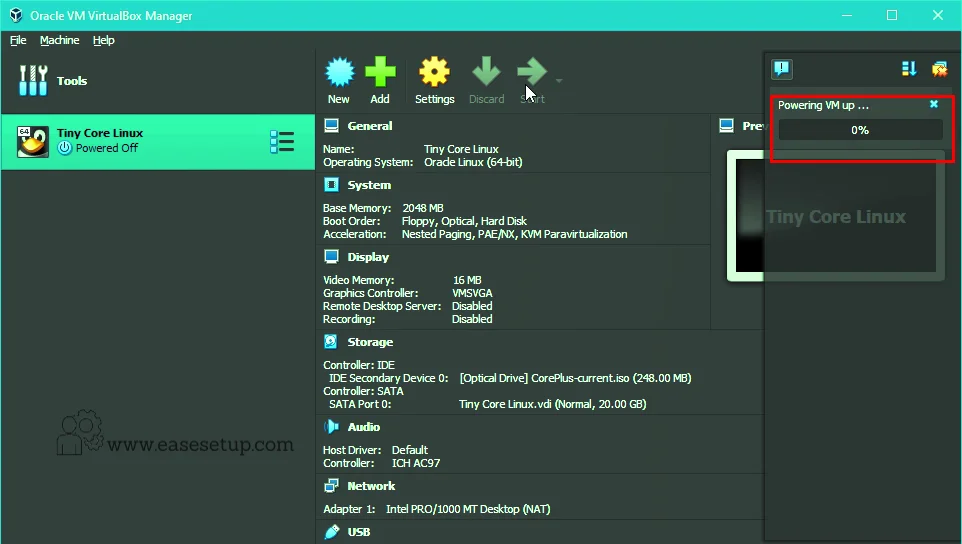This screenshot has height=544, width=962.
Task: Click the Discard toolbar icon
Action: click(x=487, y=72)
